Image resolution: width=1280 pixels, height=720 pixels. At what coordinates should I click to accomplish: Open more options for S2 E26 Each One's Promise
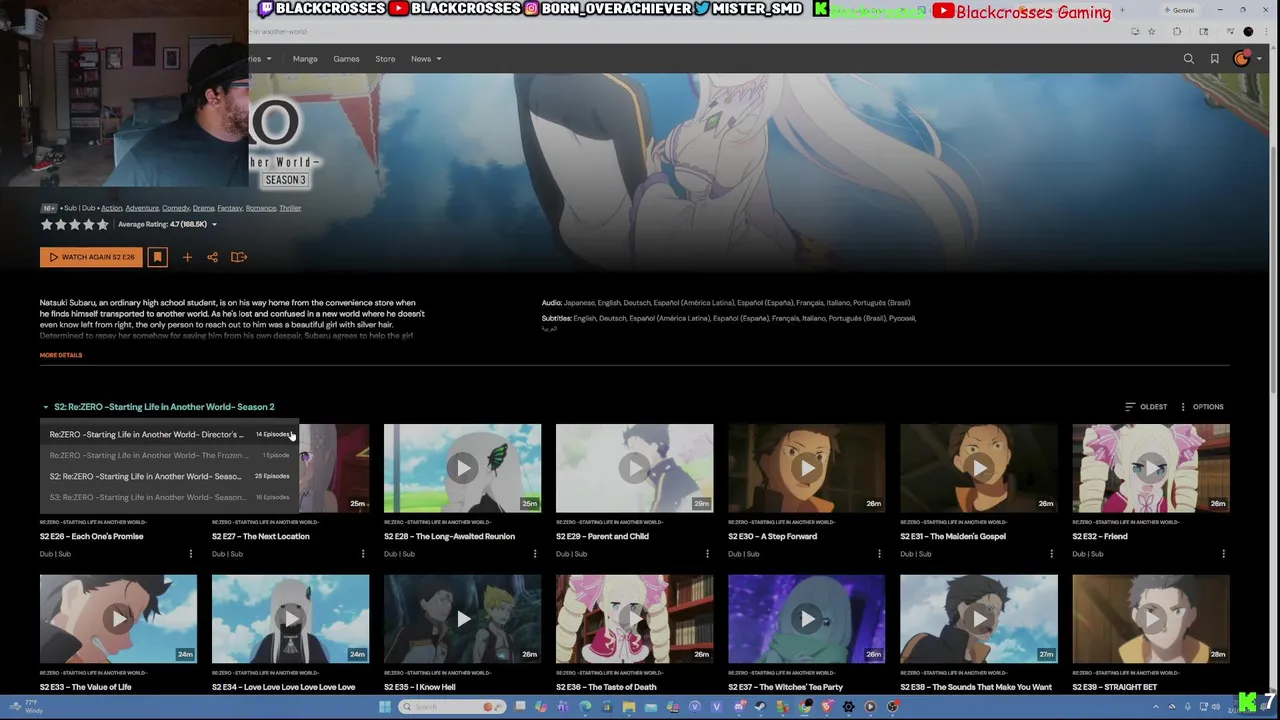tap(190, 554)
